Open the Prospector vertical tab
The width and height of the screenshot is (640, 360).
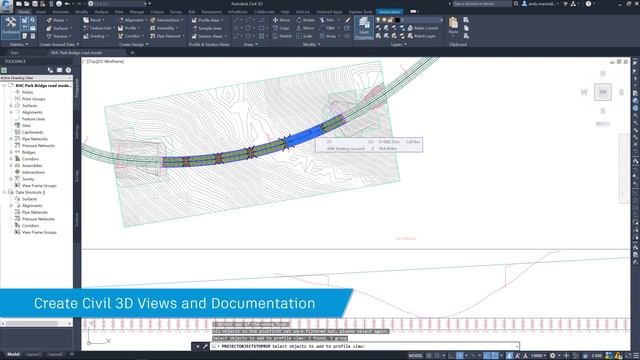pyautogui.click(x=77, y=88)
